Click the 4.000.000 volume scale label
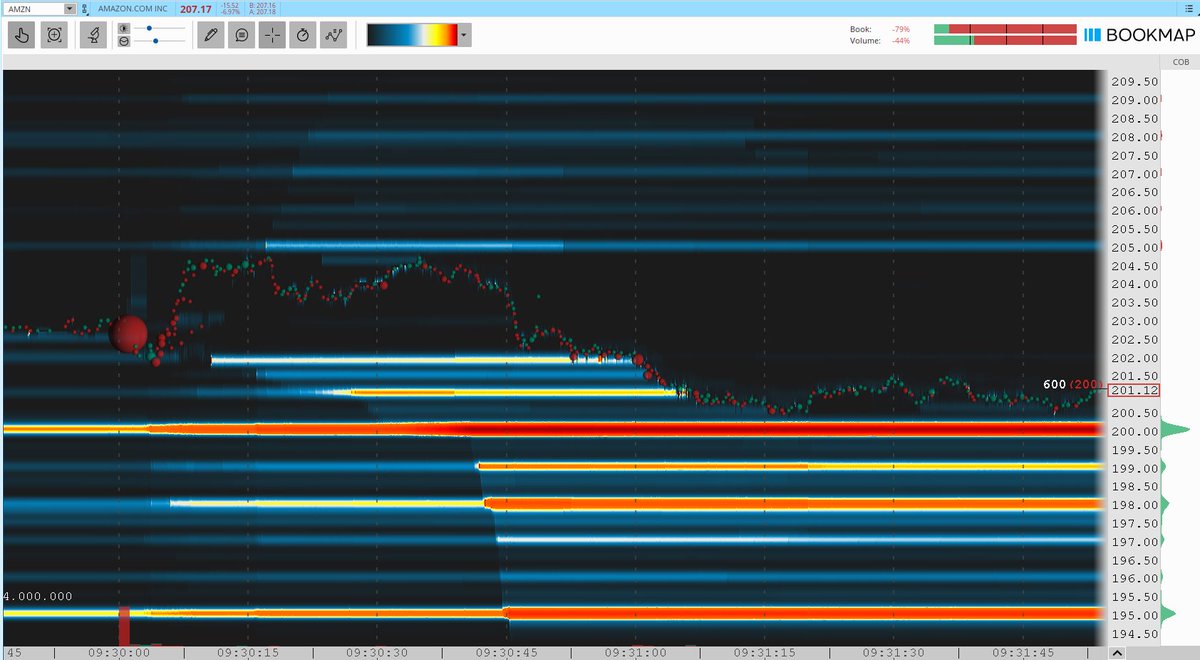The width and height of the screenshot is (1200, 660). click(x=38, y=596)
